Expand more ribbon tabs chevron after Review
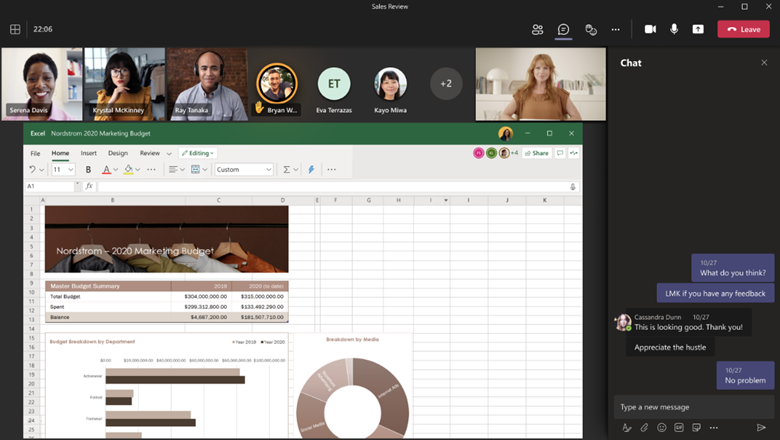 point(169,154)
